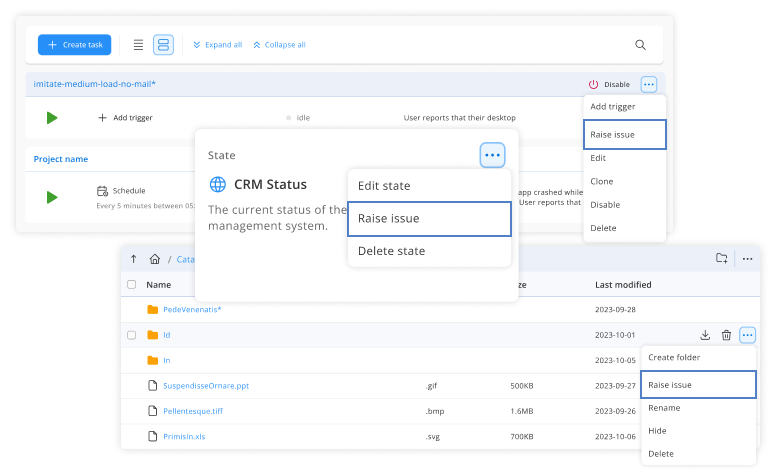Click the file icon beside Pellentesque.tiff

[152, 411]
